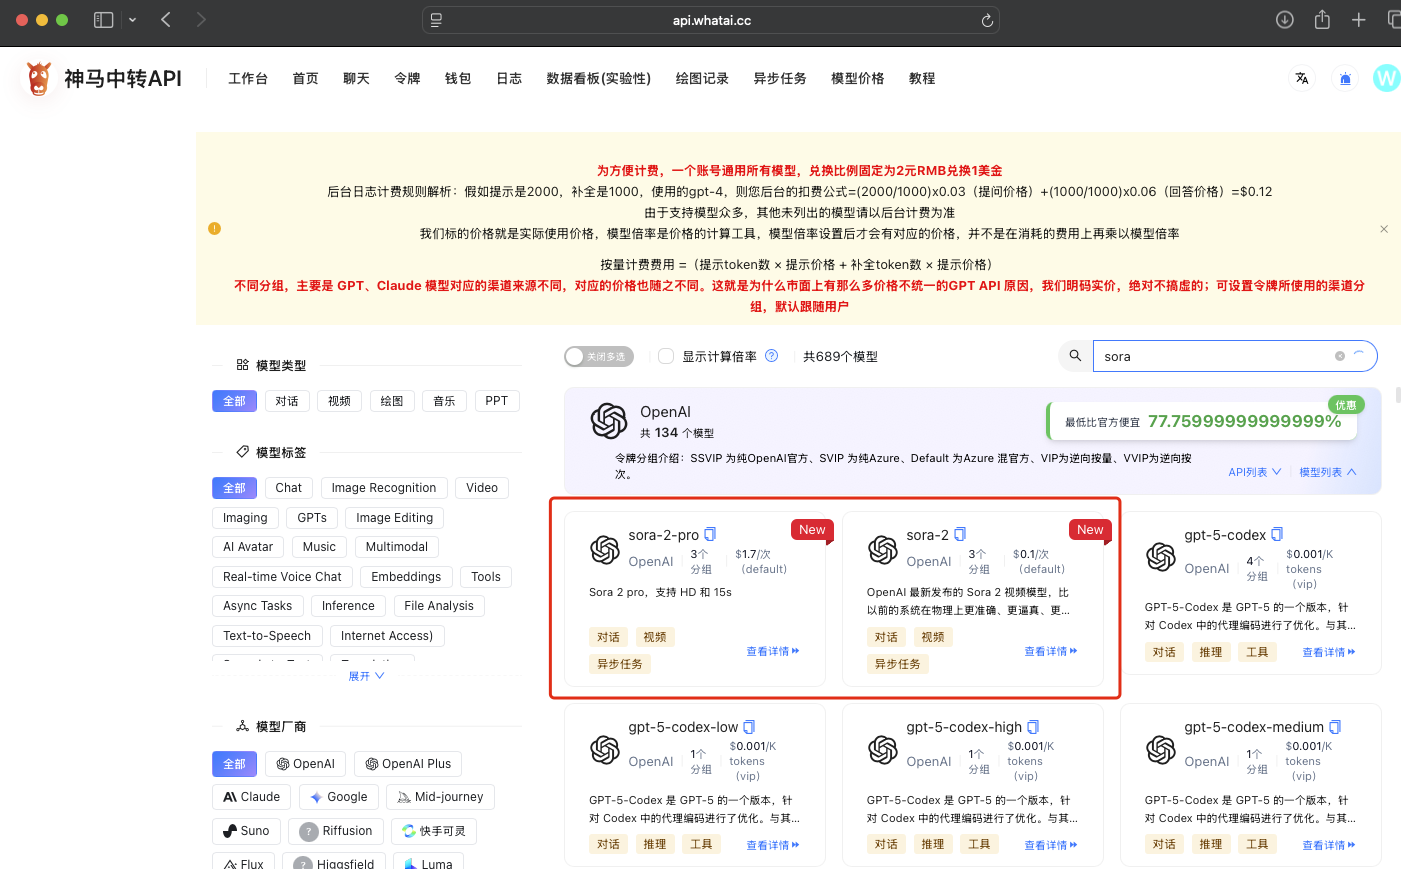This screenshot has width=1401, height=869.
Task: Collapse the 模型列表 expander
Action: coord(1328,472)
